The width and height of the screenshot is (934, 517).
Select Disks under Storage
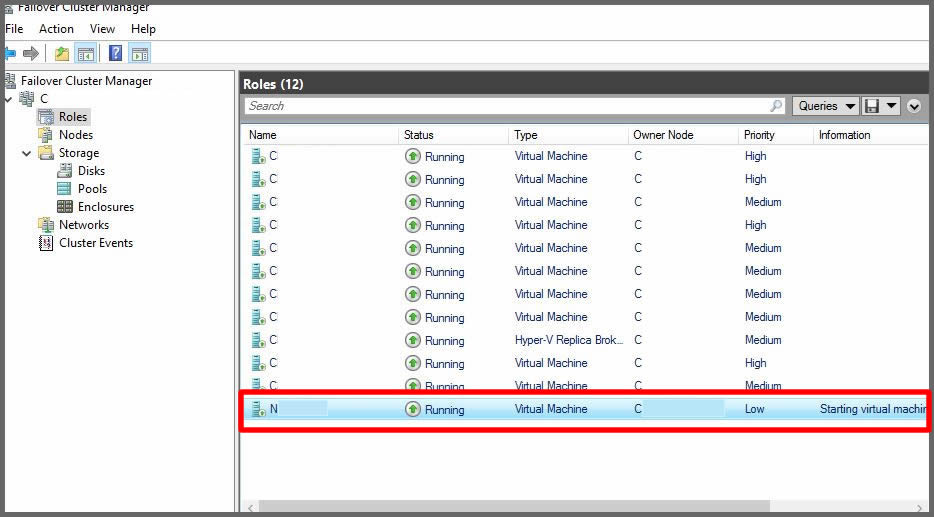(x=91, y=171)
